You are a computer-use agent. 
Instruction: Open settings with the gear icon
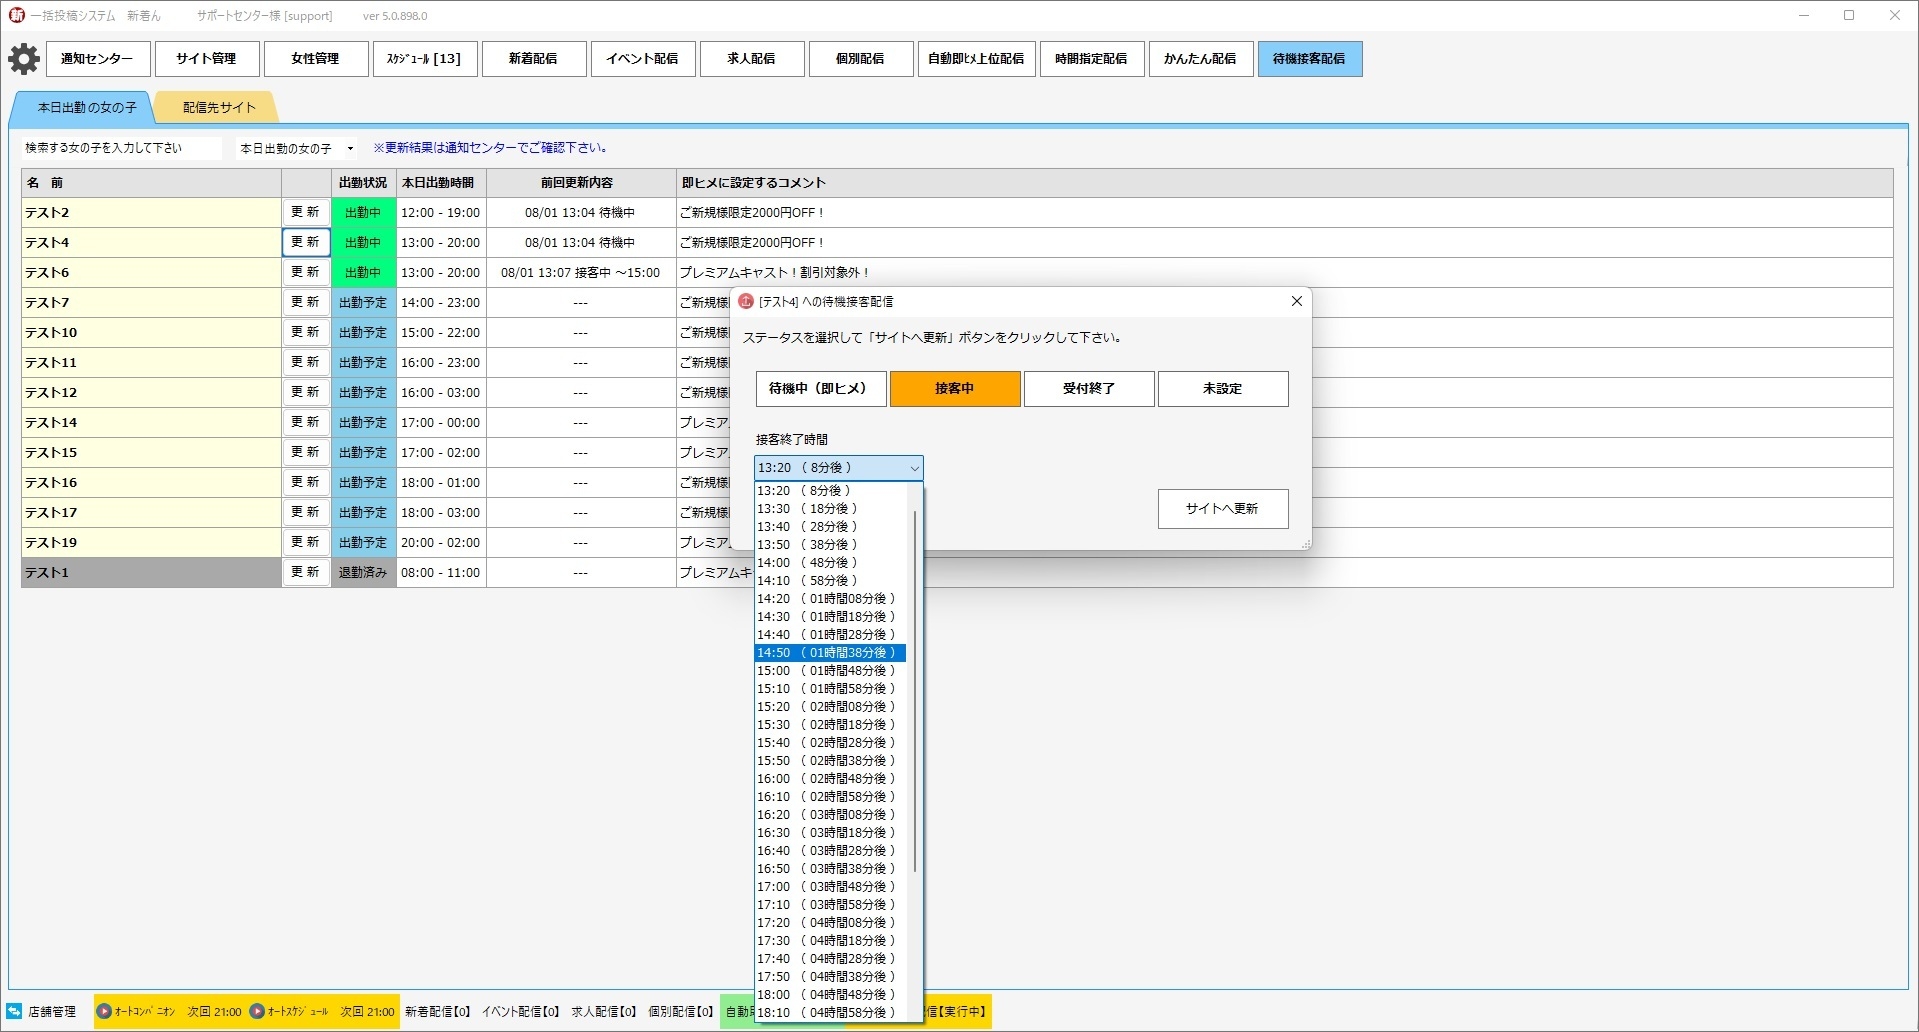tap(24, 59)
